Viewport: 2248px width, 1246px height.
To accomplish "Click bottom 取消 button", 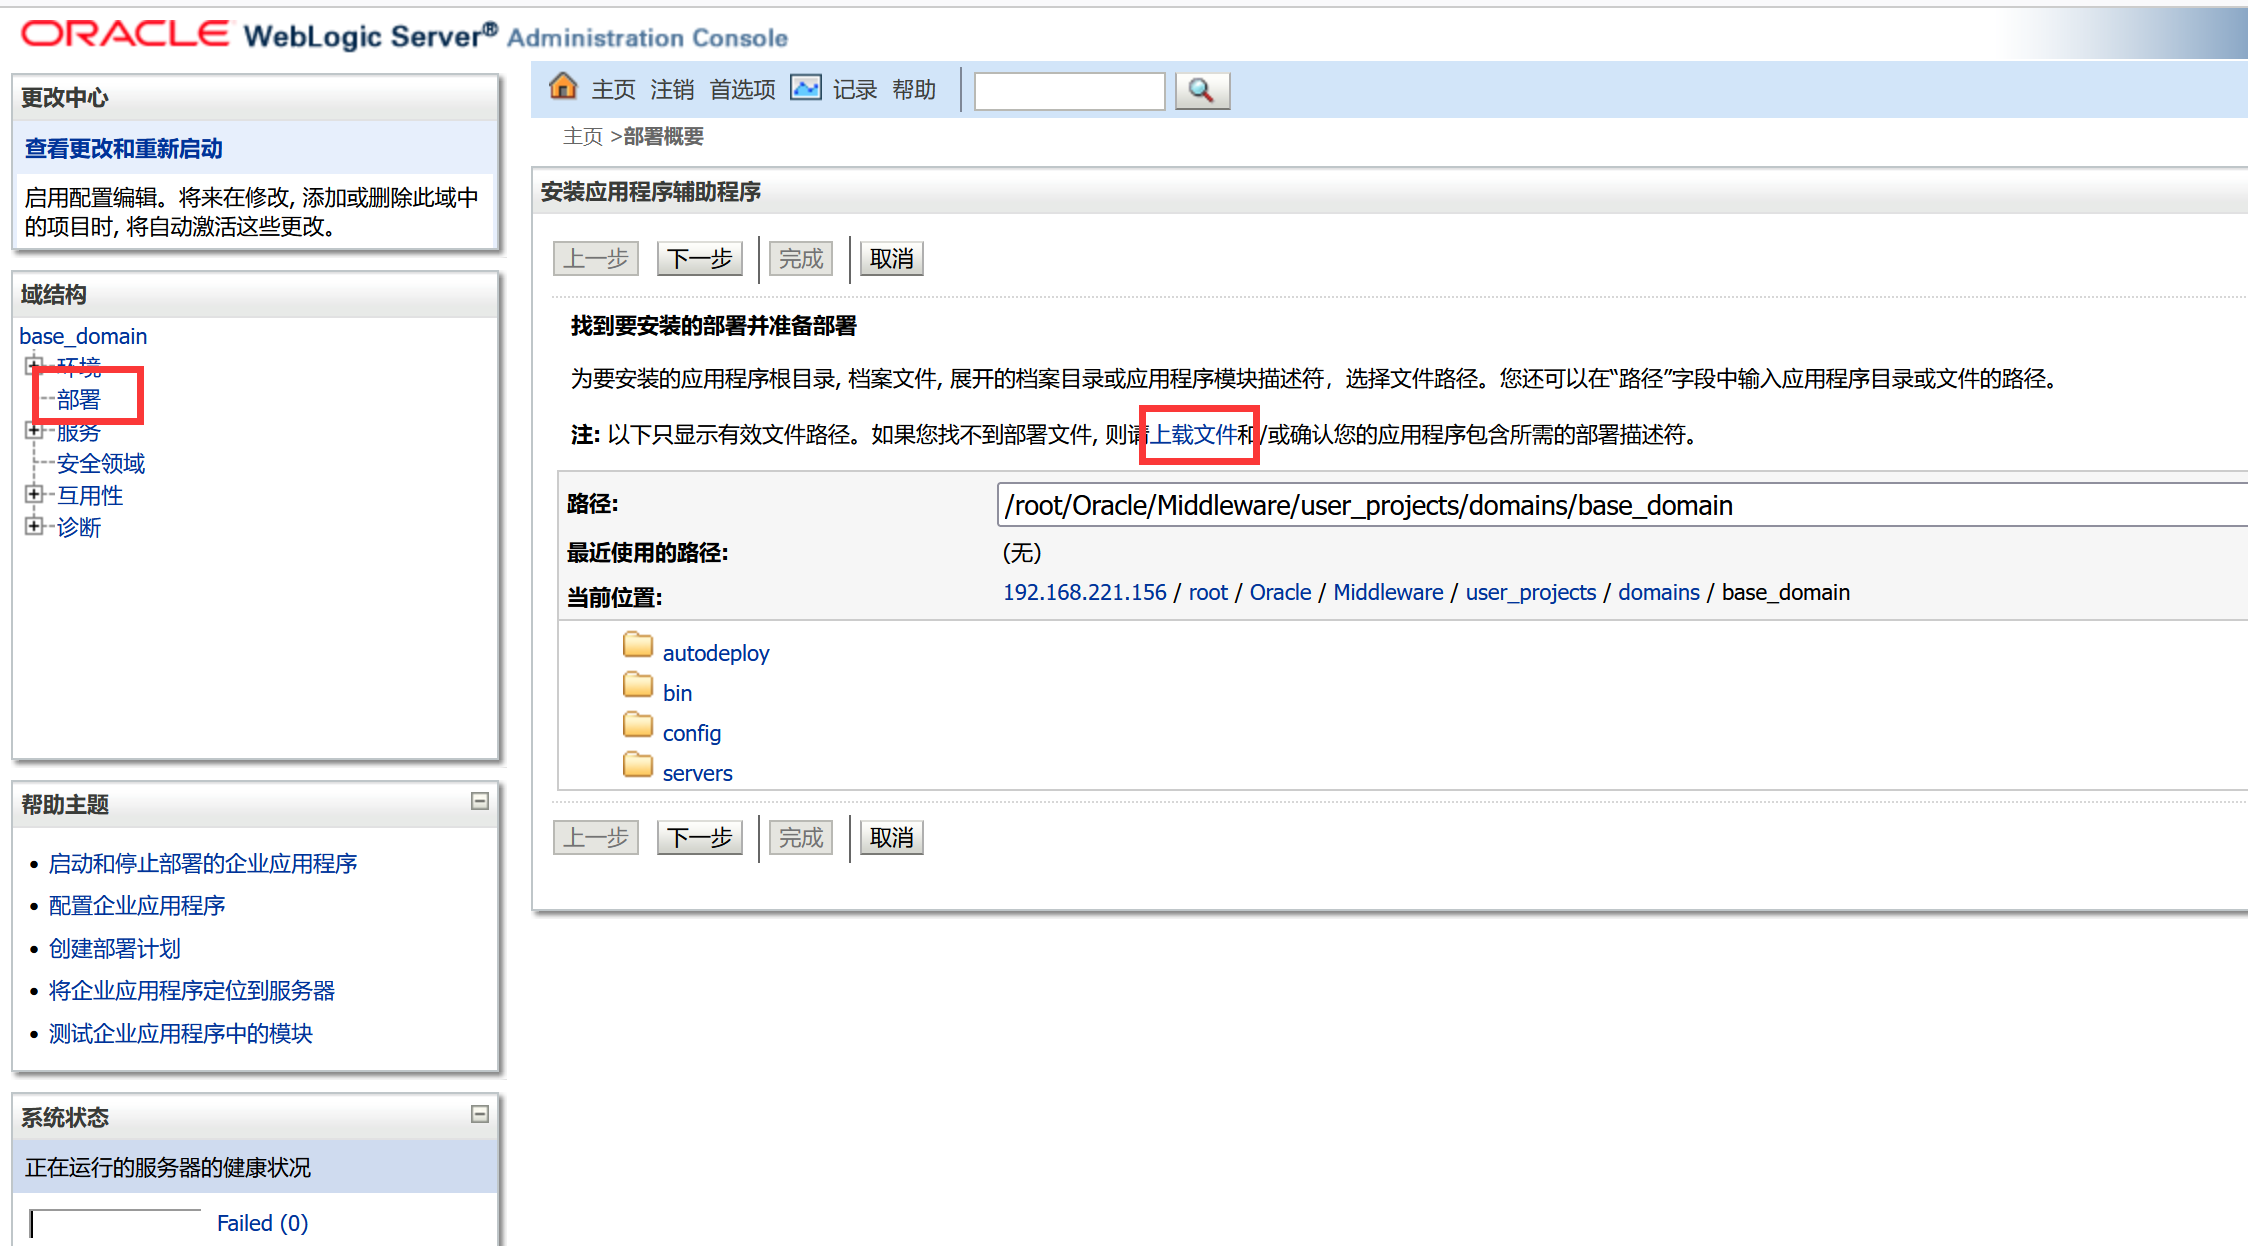I will click(x=891, y=838).
